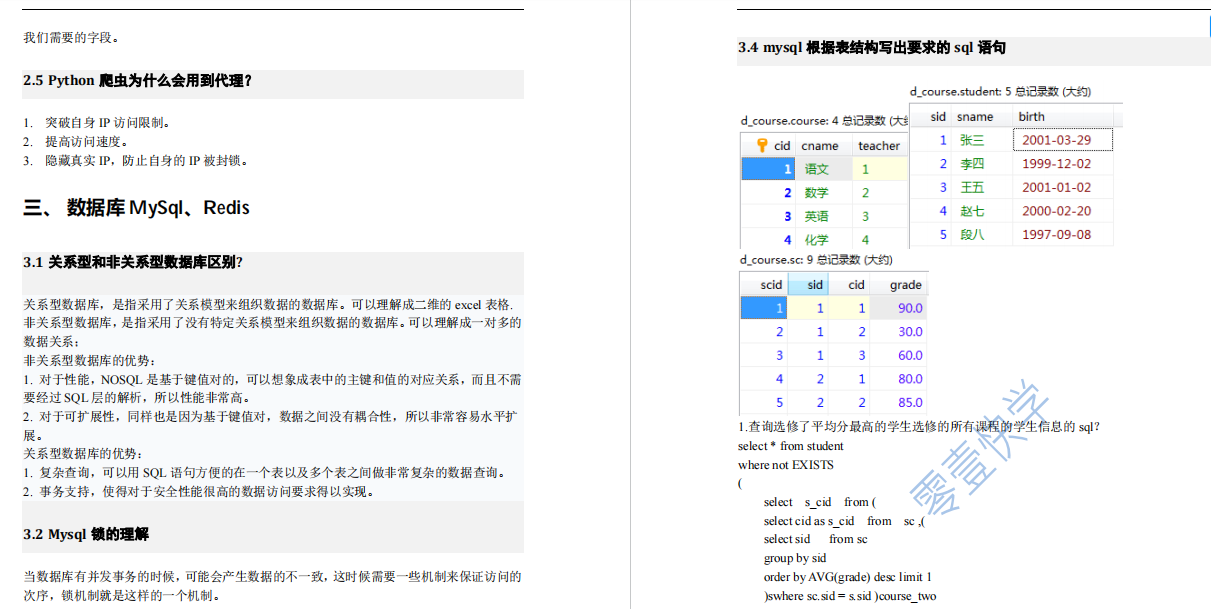Click heading "3.1 关系型和非关系型数据库区别?"
Image resolution: width=1211 pixels, height=609 pixels.
[x=134, y=263]
